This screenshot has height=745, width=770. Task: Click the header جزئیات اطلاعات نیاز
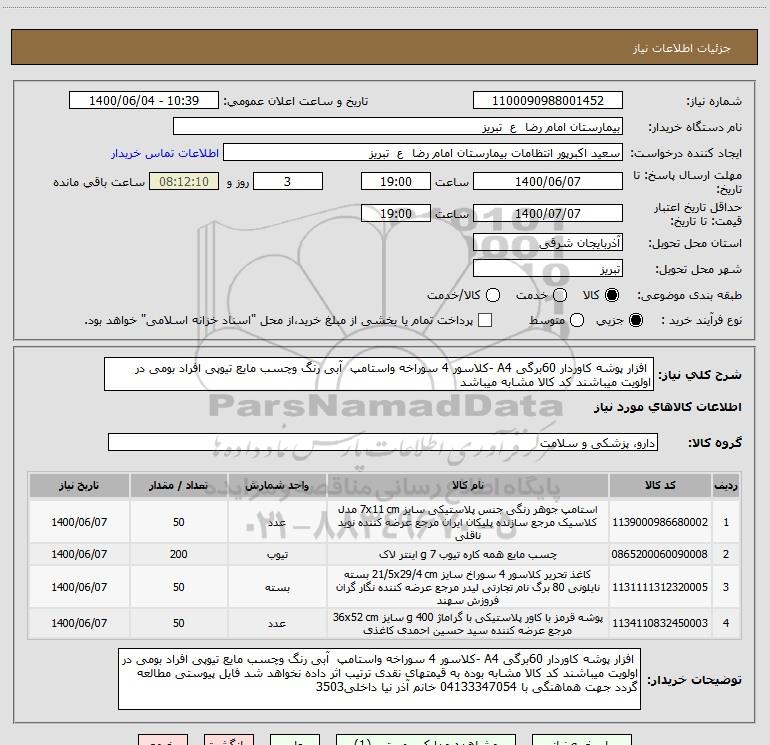point(682,48)
